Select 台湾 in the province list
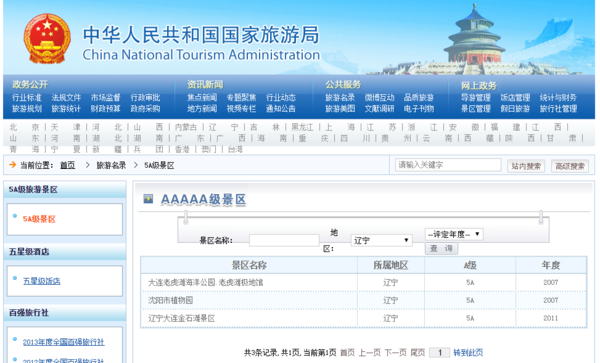This screenshot has height=363, width=600. [235, 149]
